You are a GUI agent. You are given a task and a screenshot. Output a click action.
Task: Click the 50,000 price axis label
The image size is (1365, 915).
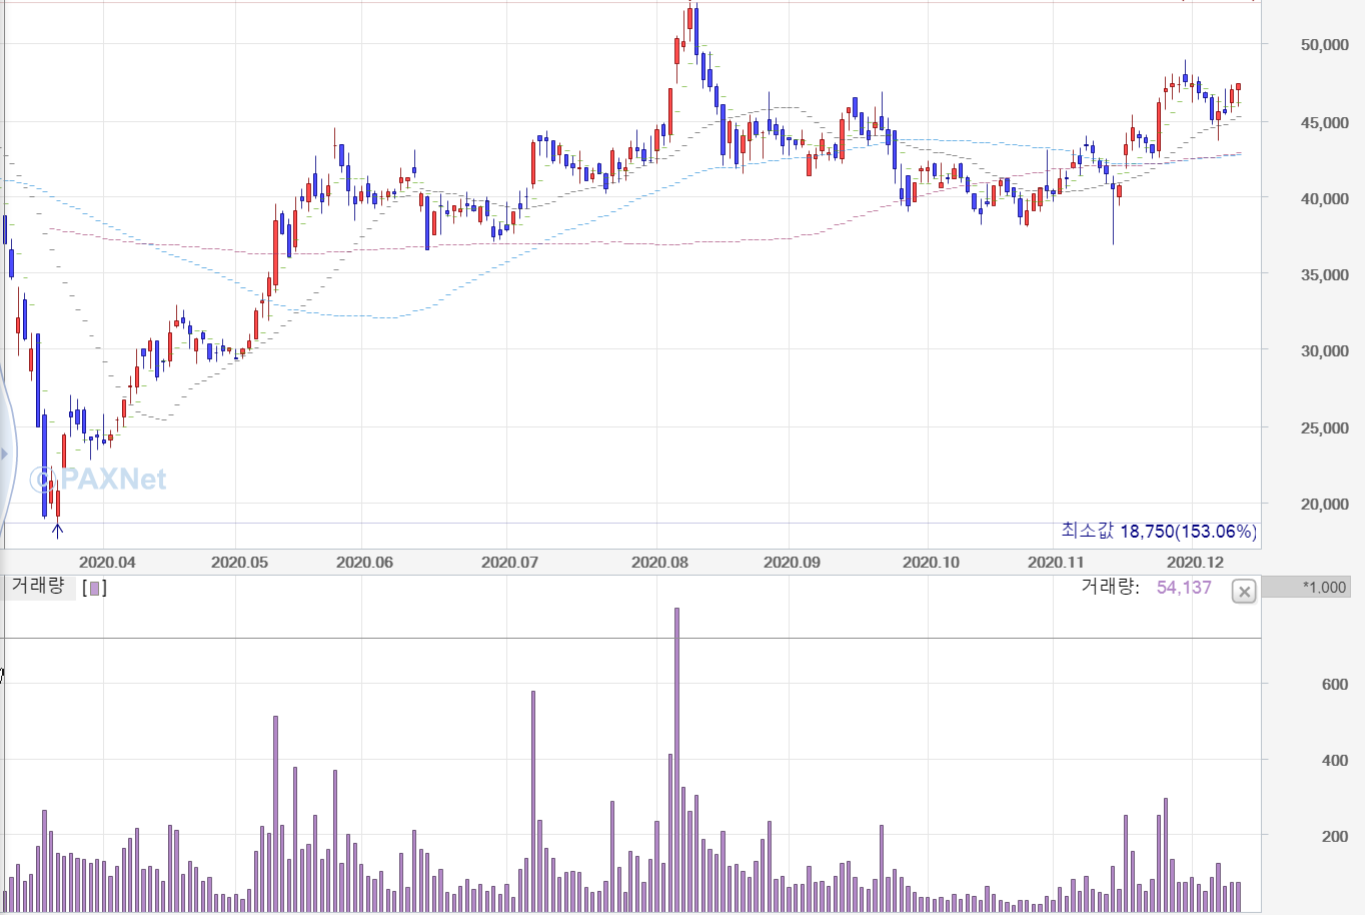point(1324,44)
